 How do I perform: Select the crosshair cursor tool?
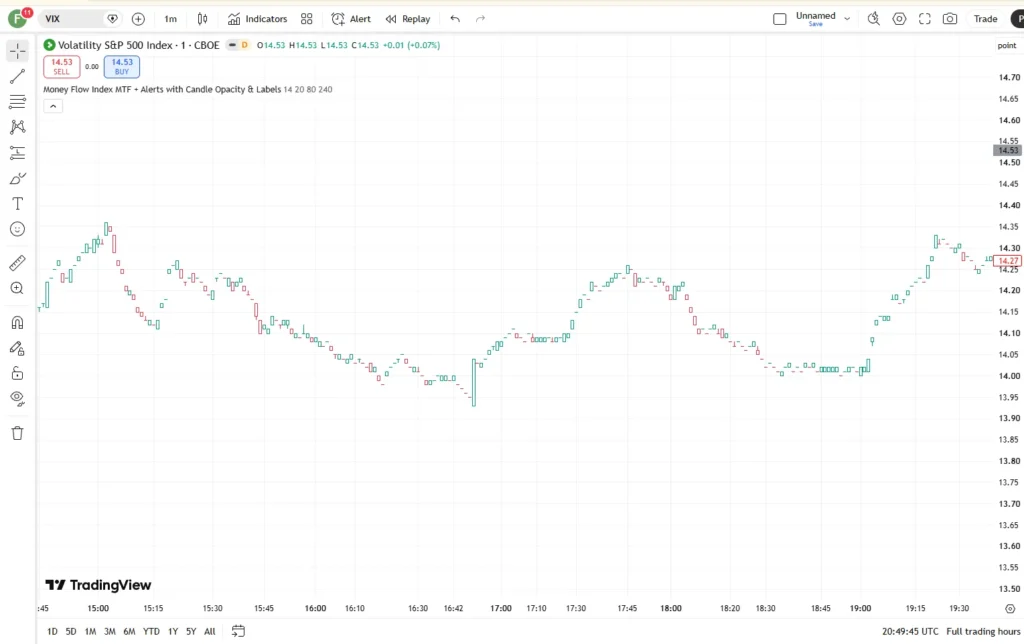click(18, 51)
